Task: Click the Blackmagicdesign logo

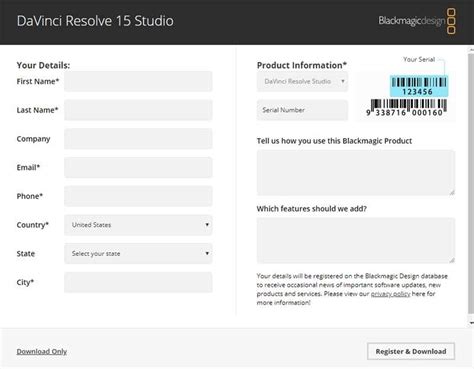Action: [417, 21]
